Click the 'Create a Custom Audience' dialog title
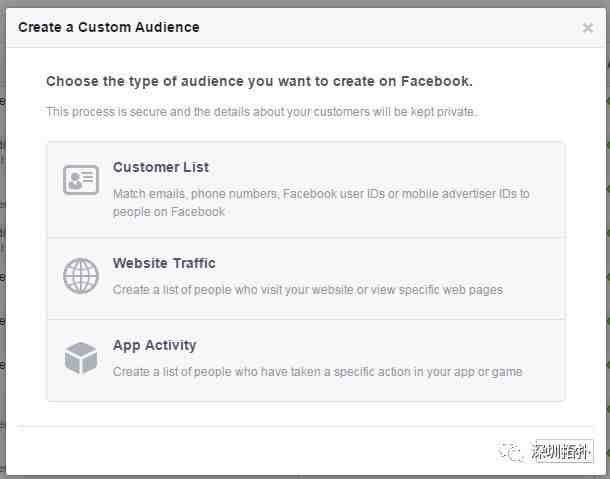This screenshot has height=479, width=610. 109,27
